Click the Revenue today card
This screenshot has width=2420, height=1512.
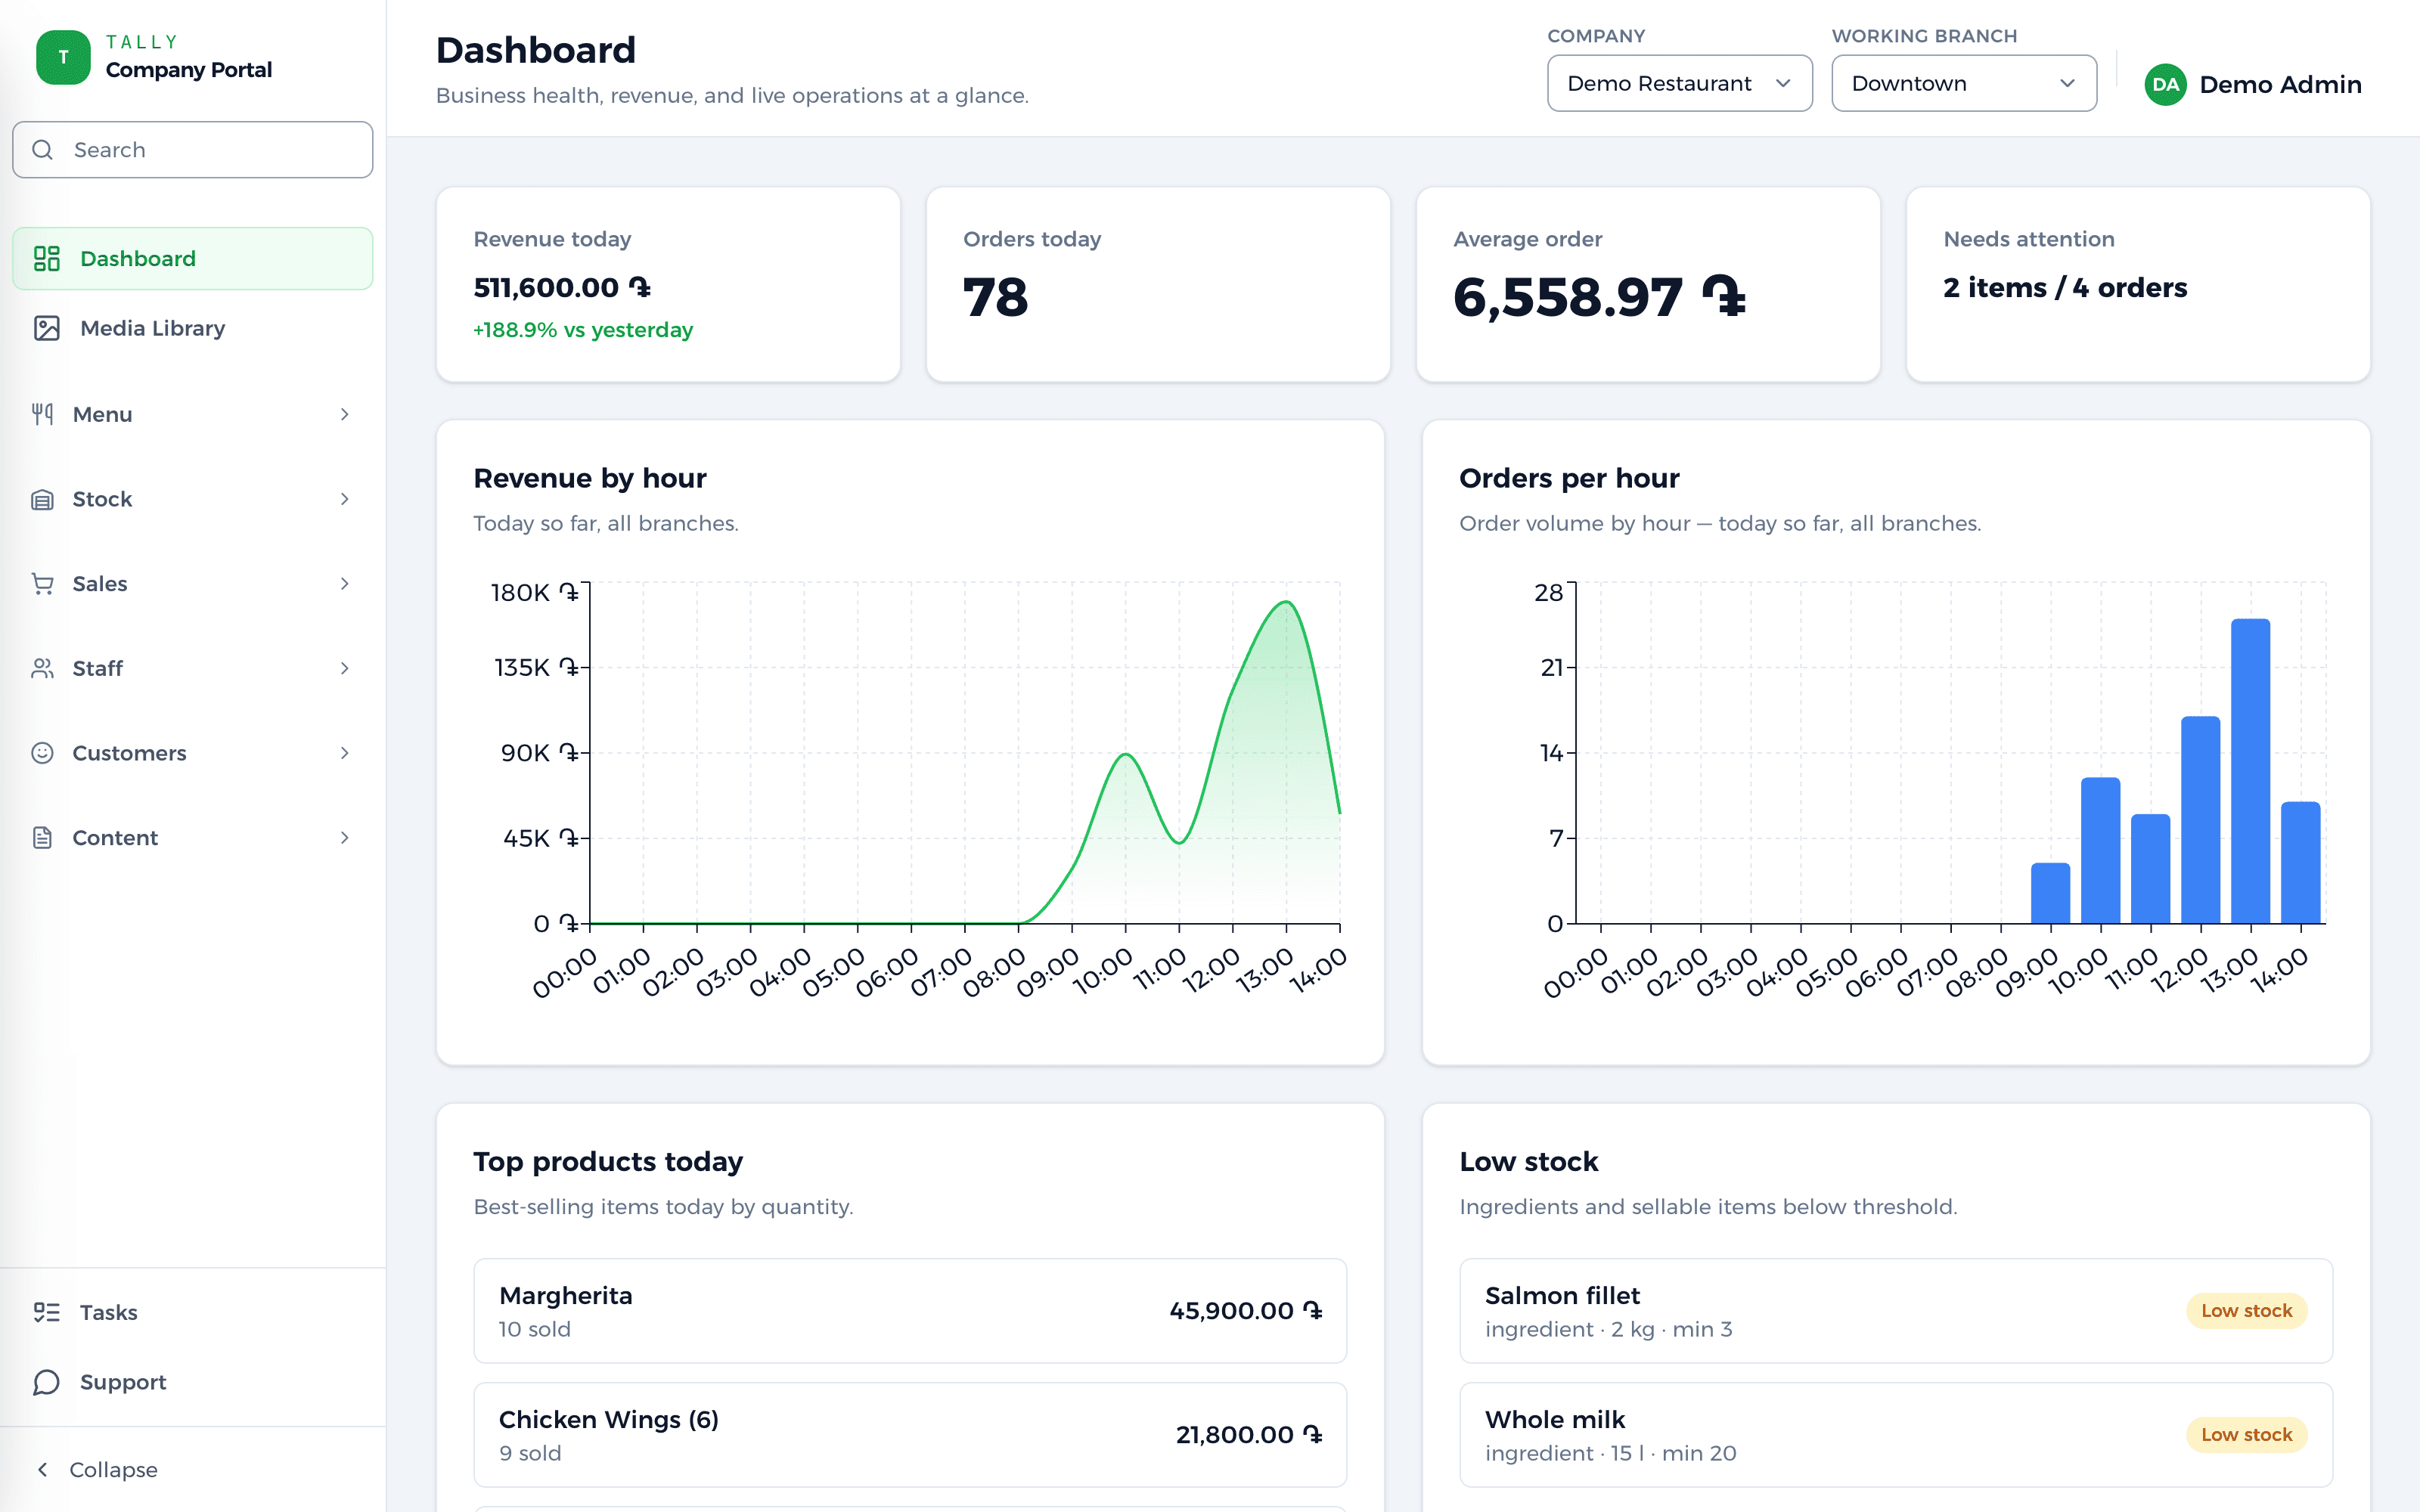point(668,284)
